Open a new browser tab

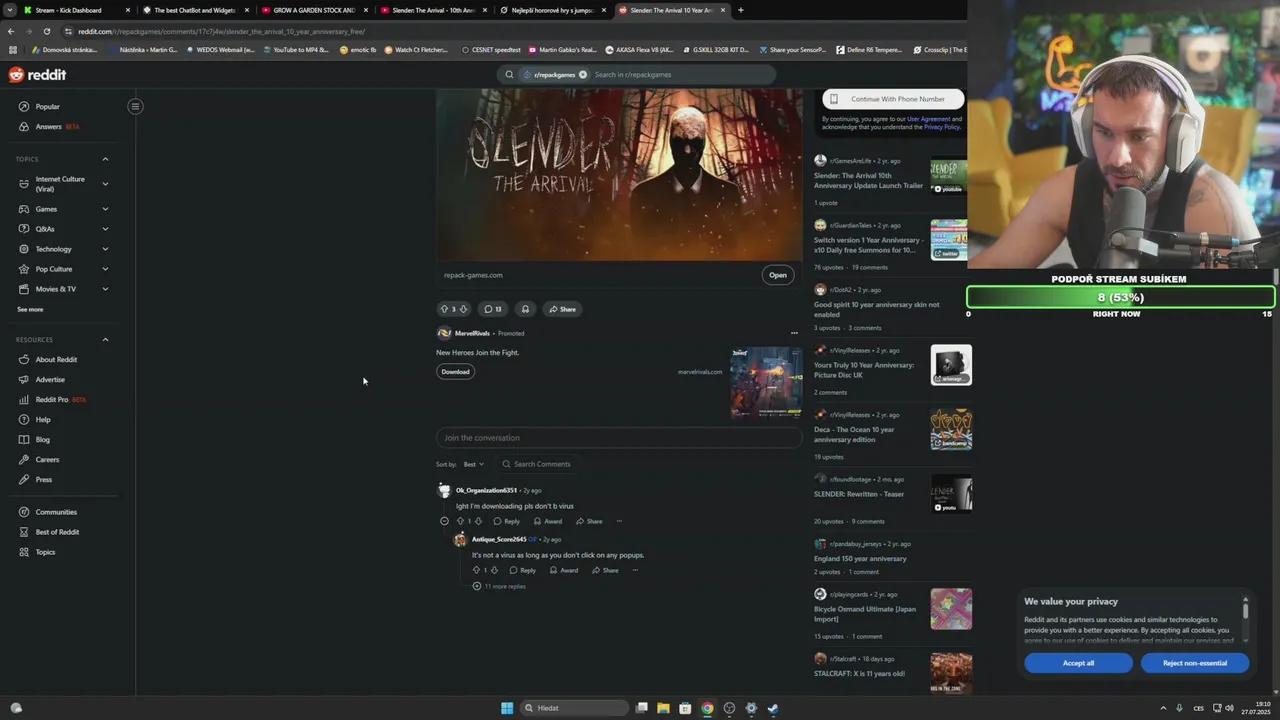740,10
